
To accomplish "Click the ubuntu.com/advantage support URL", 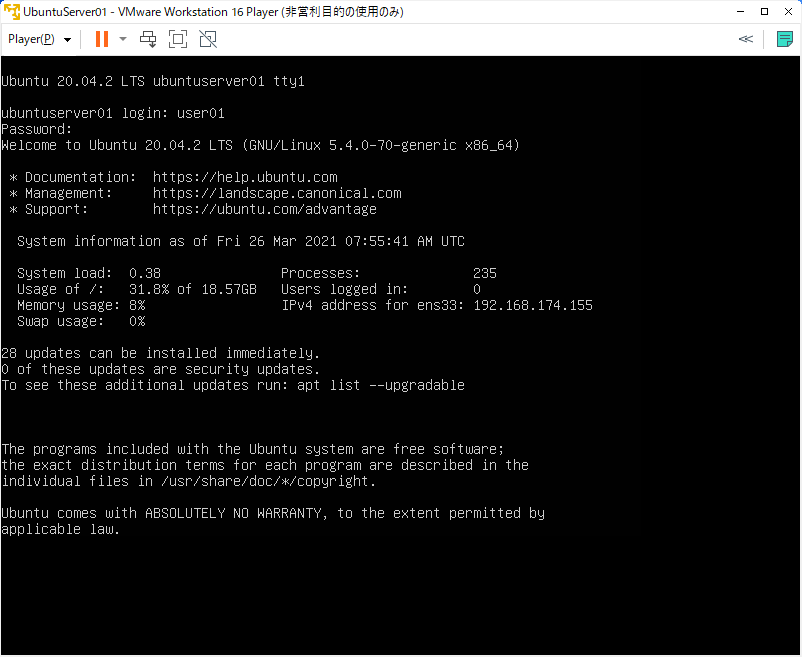I will tap(265, 209).
